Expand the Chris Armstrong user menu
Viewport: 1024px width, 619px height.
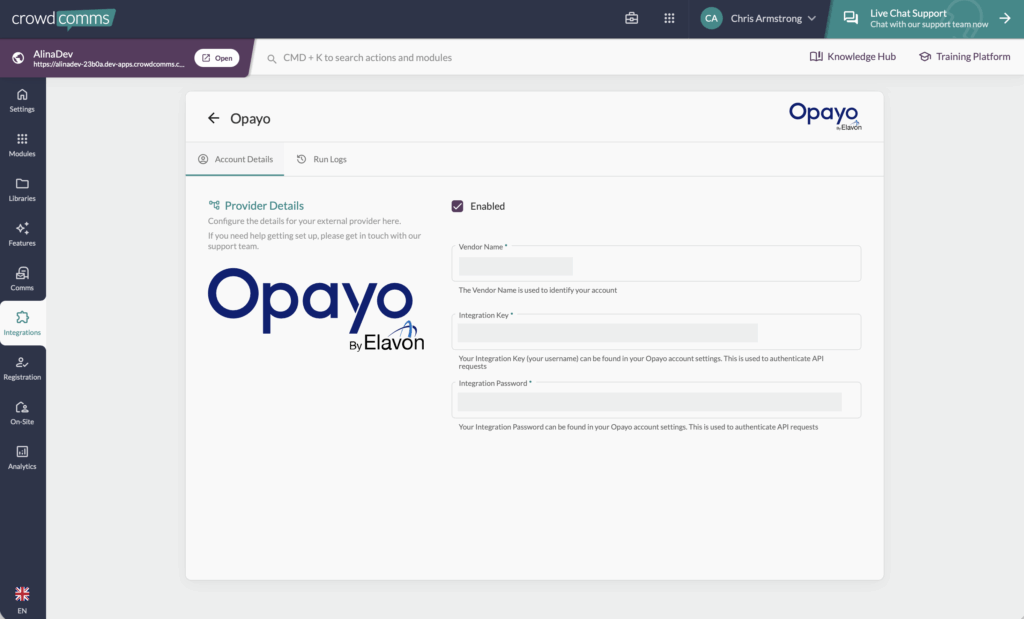click(760, 18)
